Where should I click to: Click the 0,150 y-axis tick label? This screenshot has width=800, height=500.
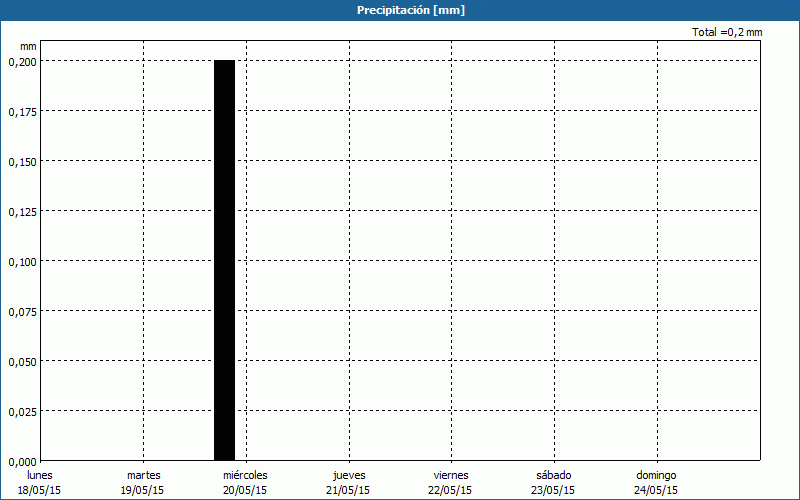[22, 161]
